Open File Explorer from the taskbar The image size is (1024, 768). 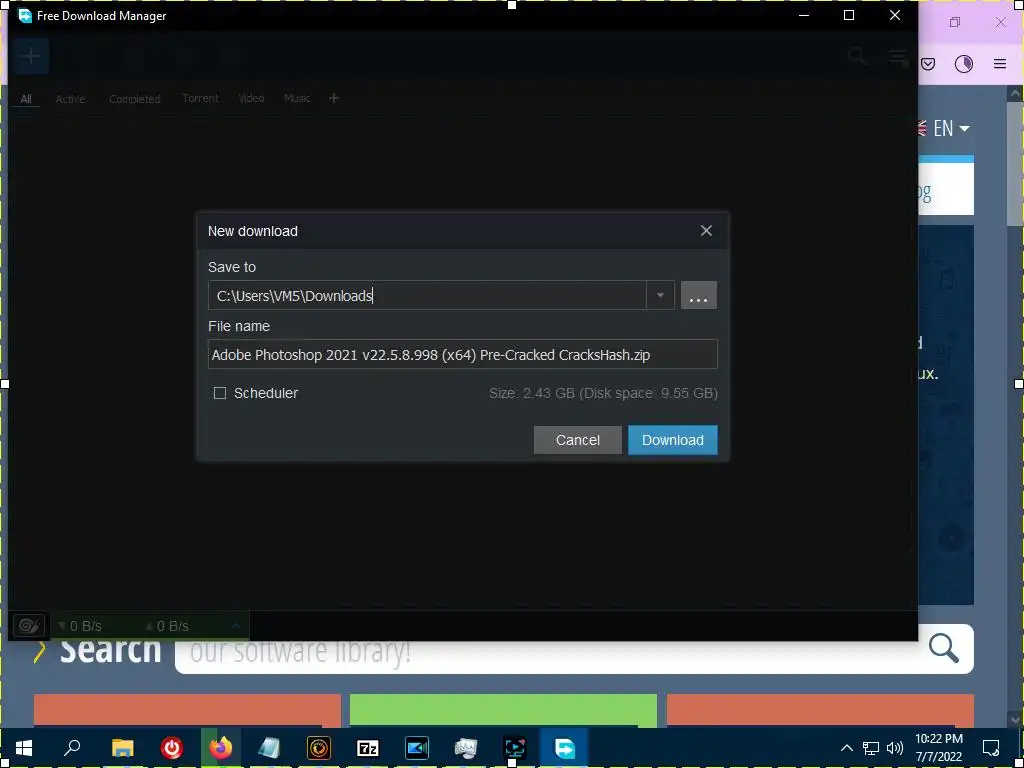pos(122,748)
